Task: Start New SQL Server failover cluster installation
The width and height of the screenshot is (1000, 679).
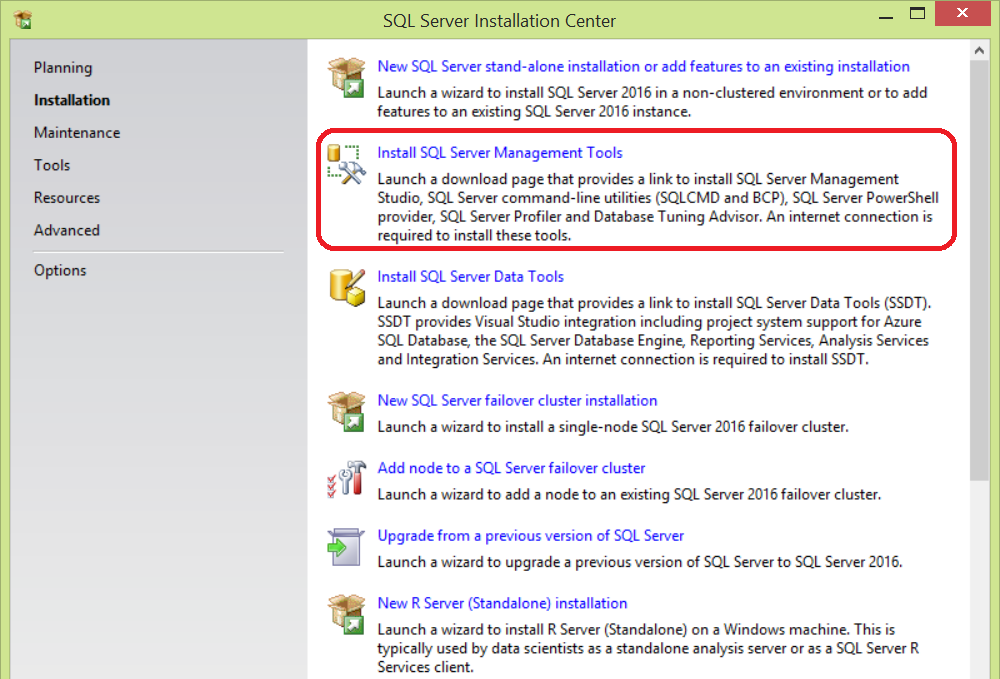Action: click(x=517, y=400)
